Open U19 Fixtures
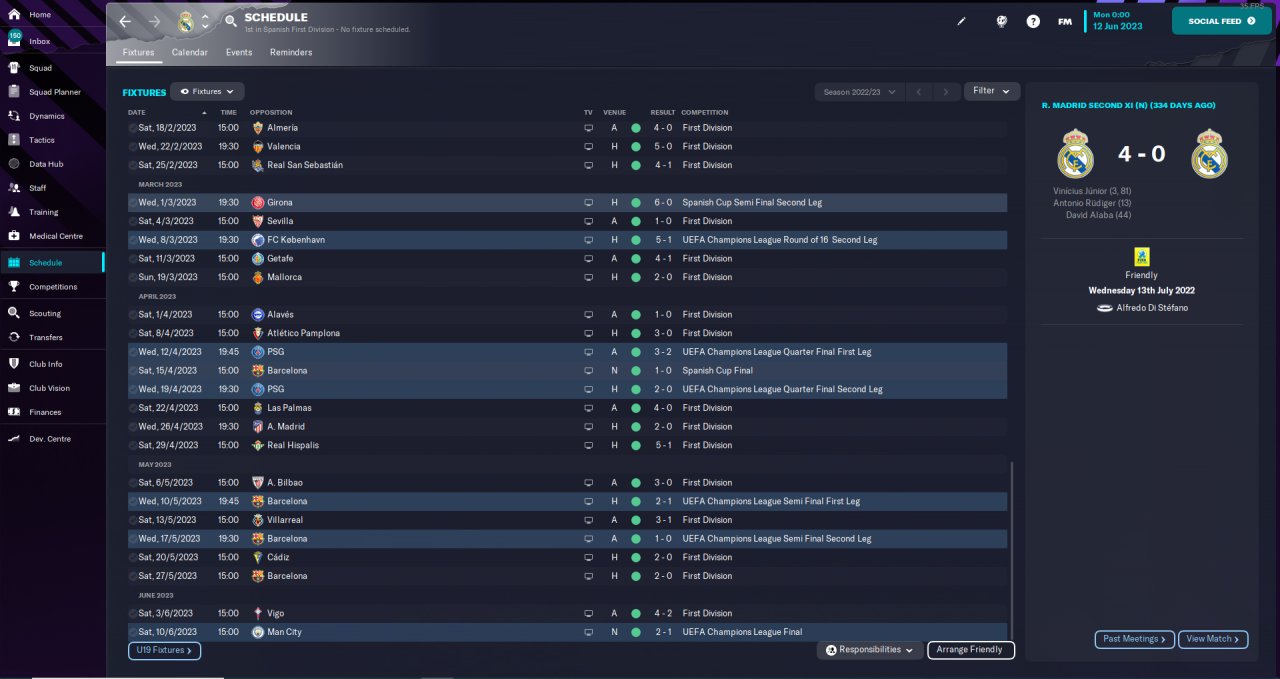Screen dimensions: 1280x679 tap(164, 650)
